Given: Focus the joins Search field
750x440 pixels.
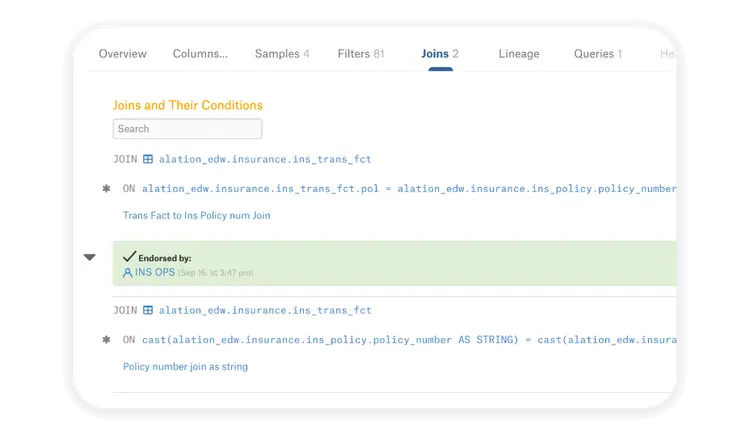Looking at the screenshot, I should [187, 129].
